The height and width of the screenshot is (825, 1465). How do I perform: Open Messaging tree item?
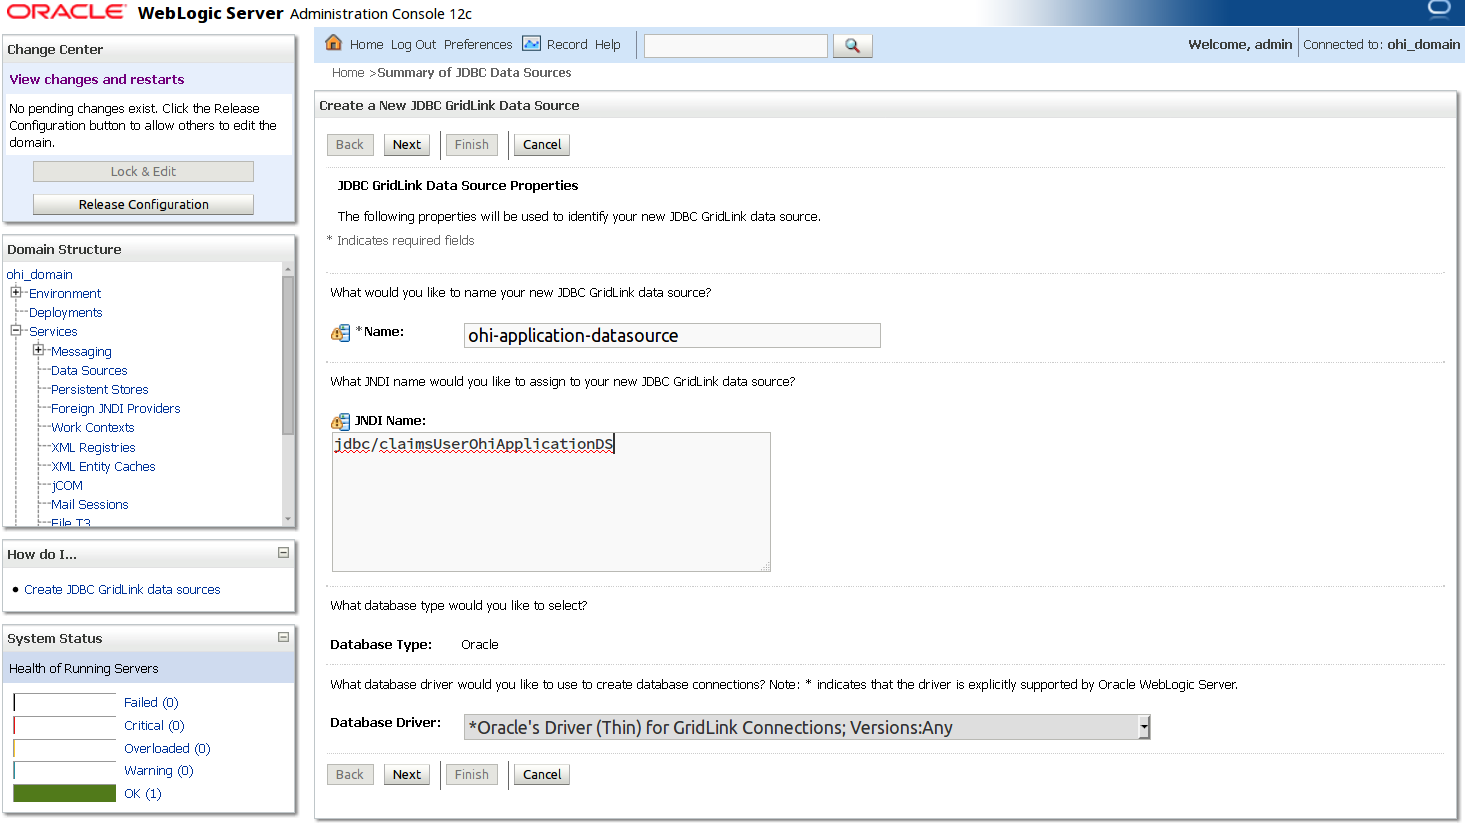81,352
